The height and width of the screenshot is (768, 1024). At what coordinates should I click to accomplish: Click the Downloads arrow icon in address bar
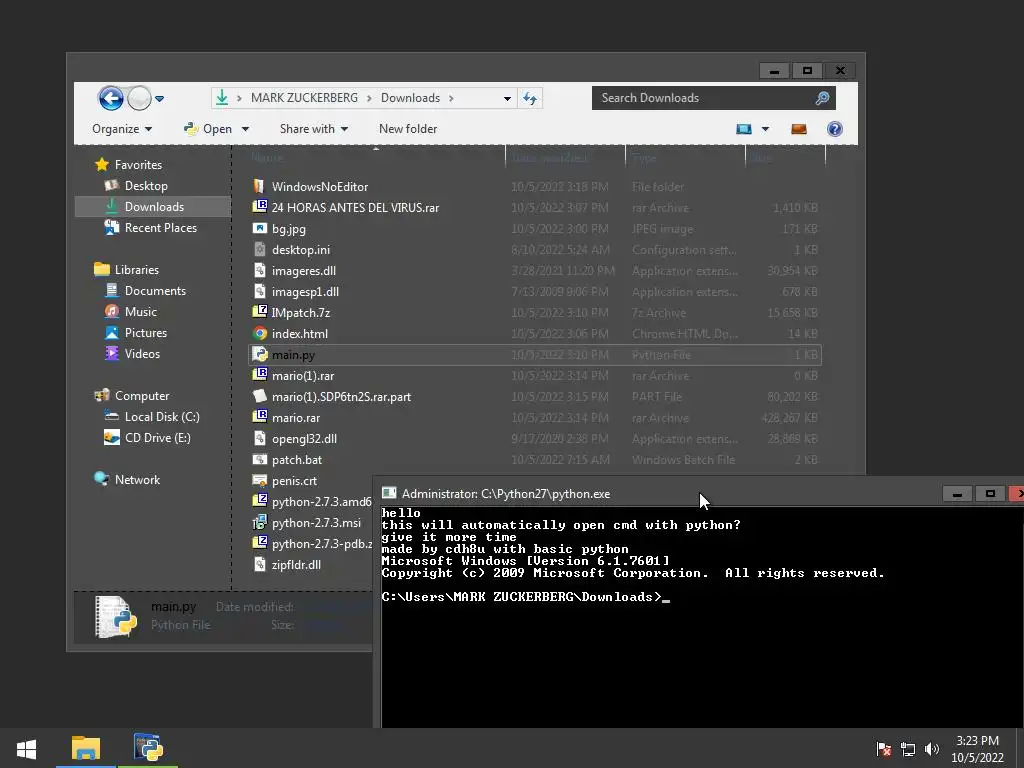[222, 98]
